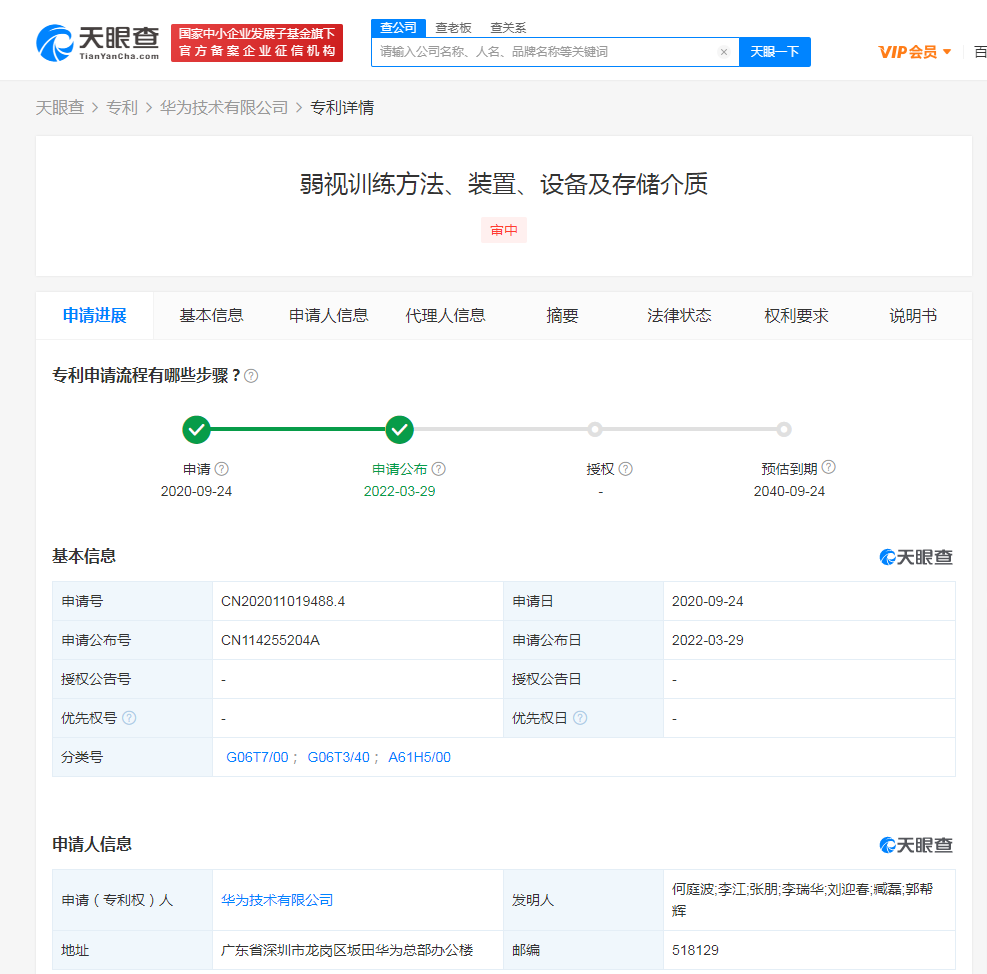
Task: Open help icon next to 申请 step
Action: (x=222, y=468)
